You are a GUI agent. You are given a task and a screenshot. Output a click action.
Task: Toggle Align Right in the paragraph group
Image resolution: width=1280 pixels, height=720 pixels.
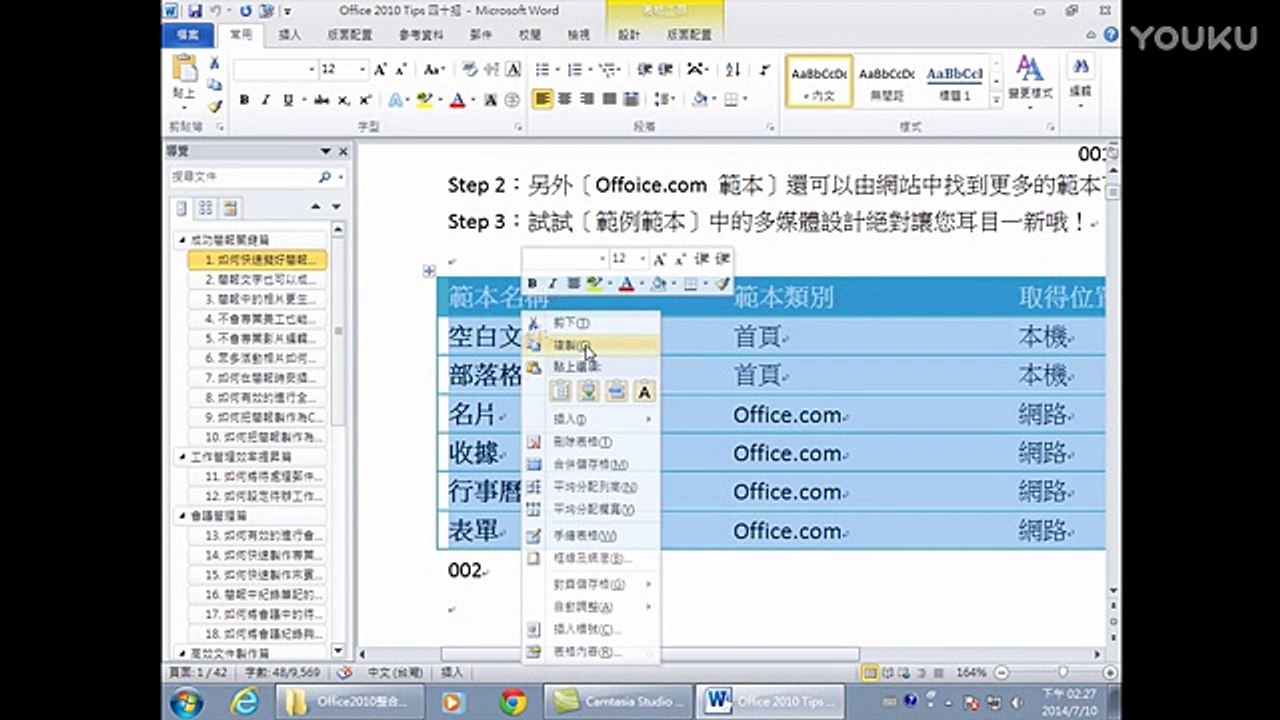point(587,100)
